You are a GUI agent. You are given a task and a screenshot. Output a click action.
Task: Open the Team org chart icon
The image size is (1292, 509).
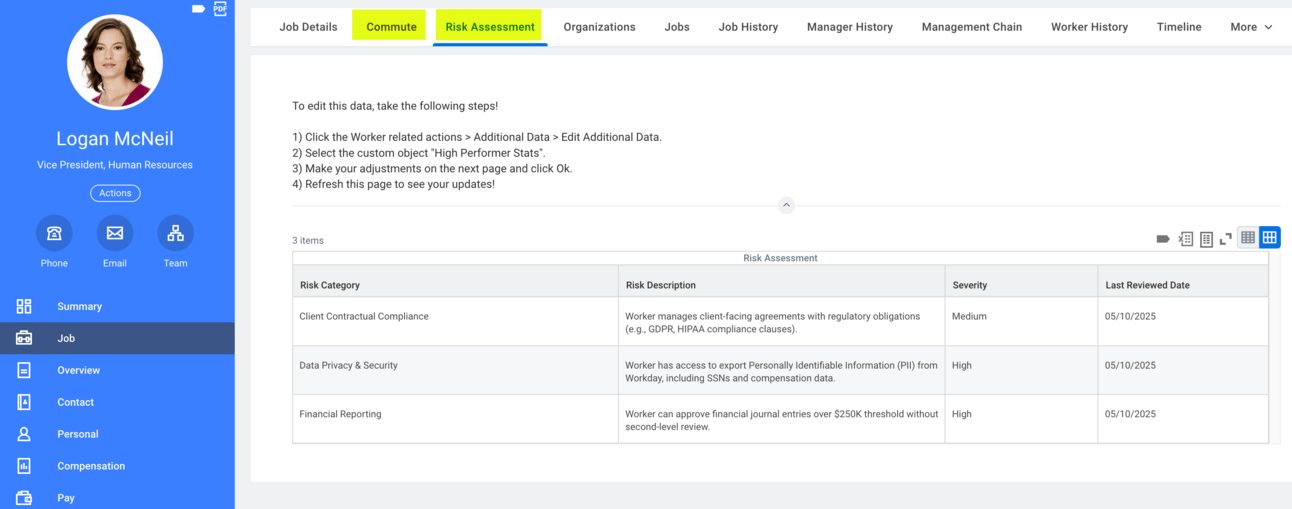pos(175,233)
